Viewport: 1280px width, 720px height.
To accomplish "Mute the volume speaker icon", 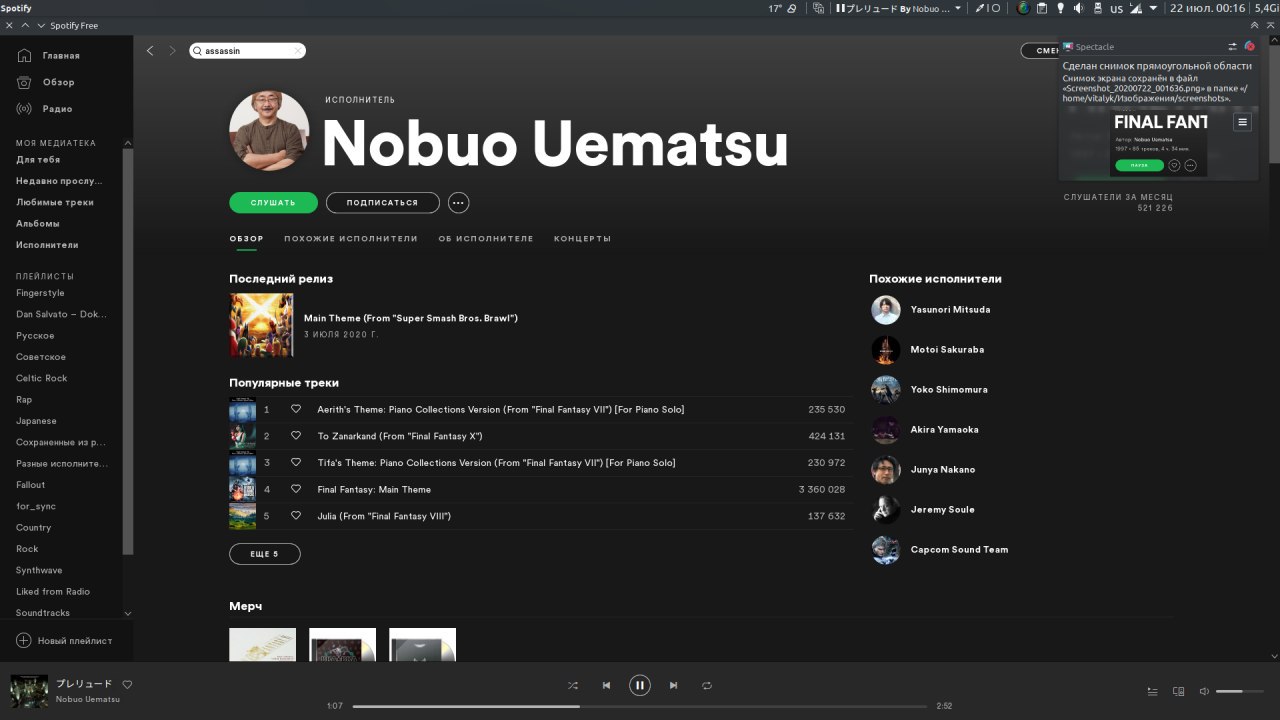I will click(x=1204, y=691).
